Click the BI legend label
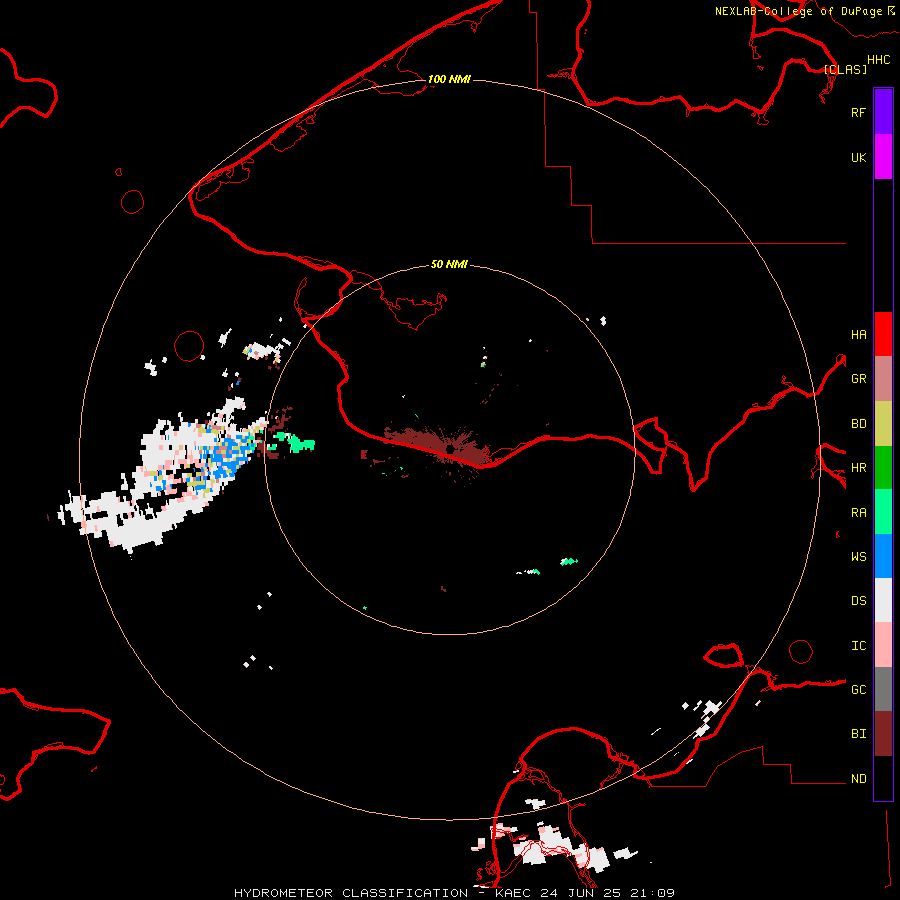This screenshot has width=900, height=900. (858, 734)
